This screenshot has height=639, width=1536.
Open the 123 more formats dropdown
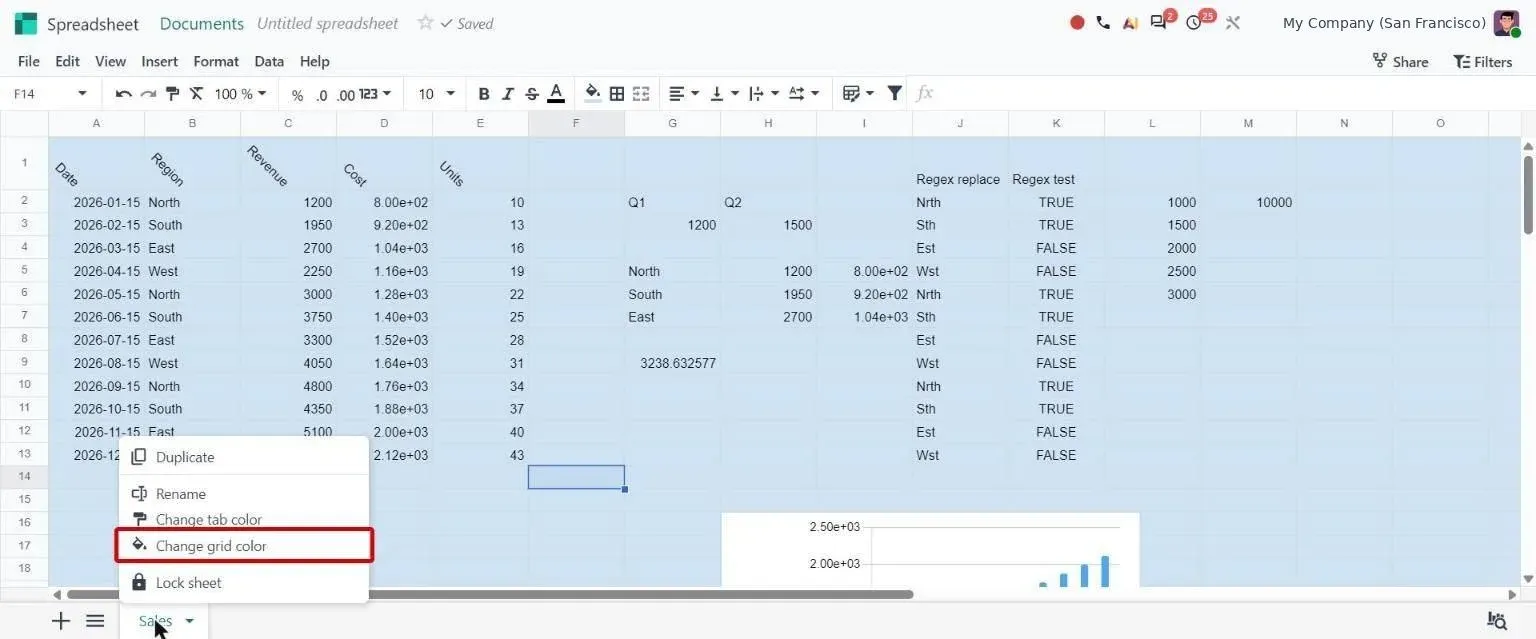point(375,94)
